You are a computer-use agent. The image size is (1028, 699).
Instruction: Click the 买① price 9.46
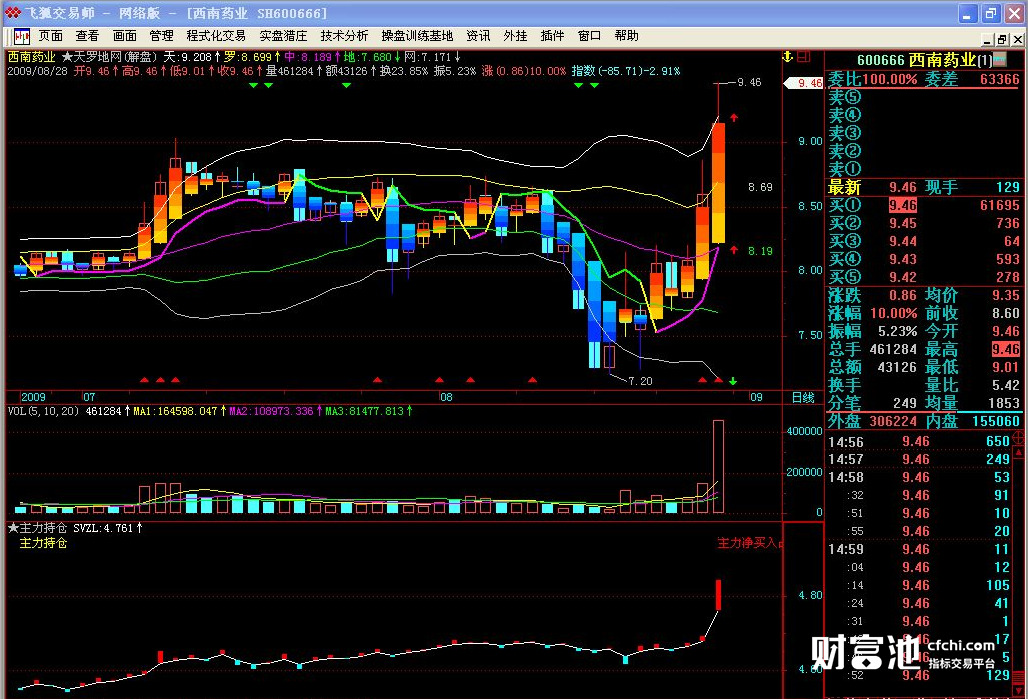point(902,205)
